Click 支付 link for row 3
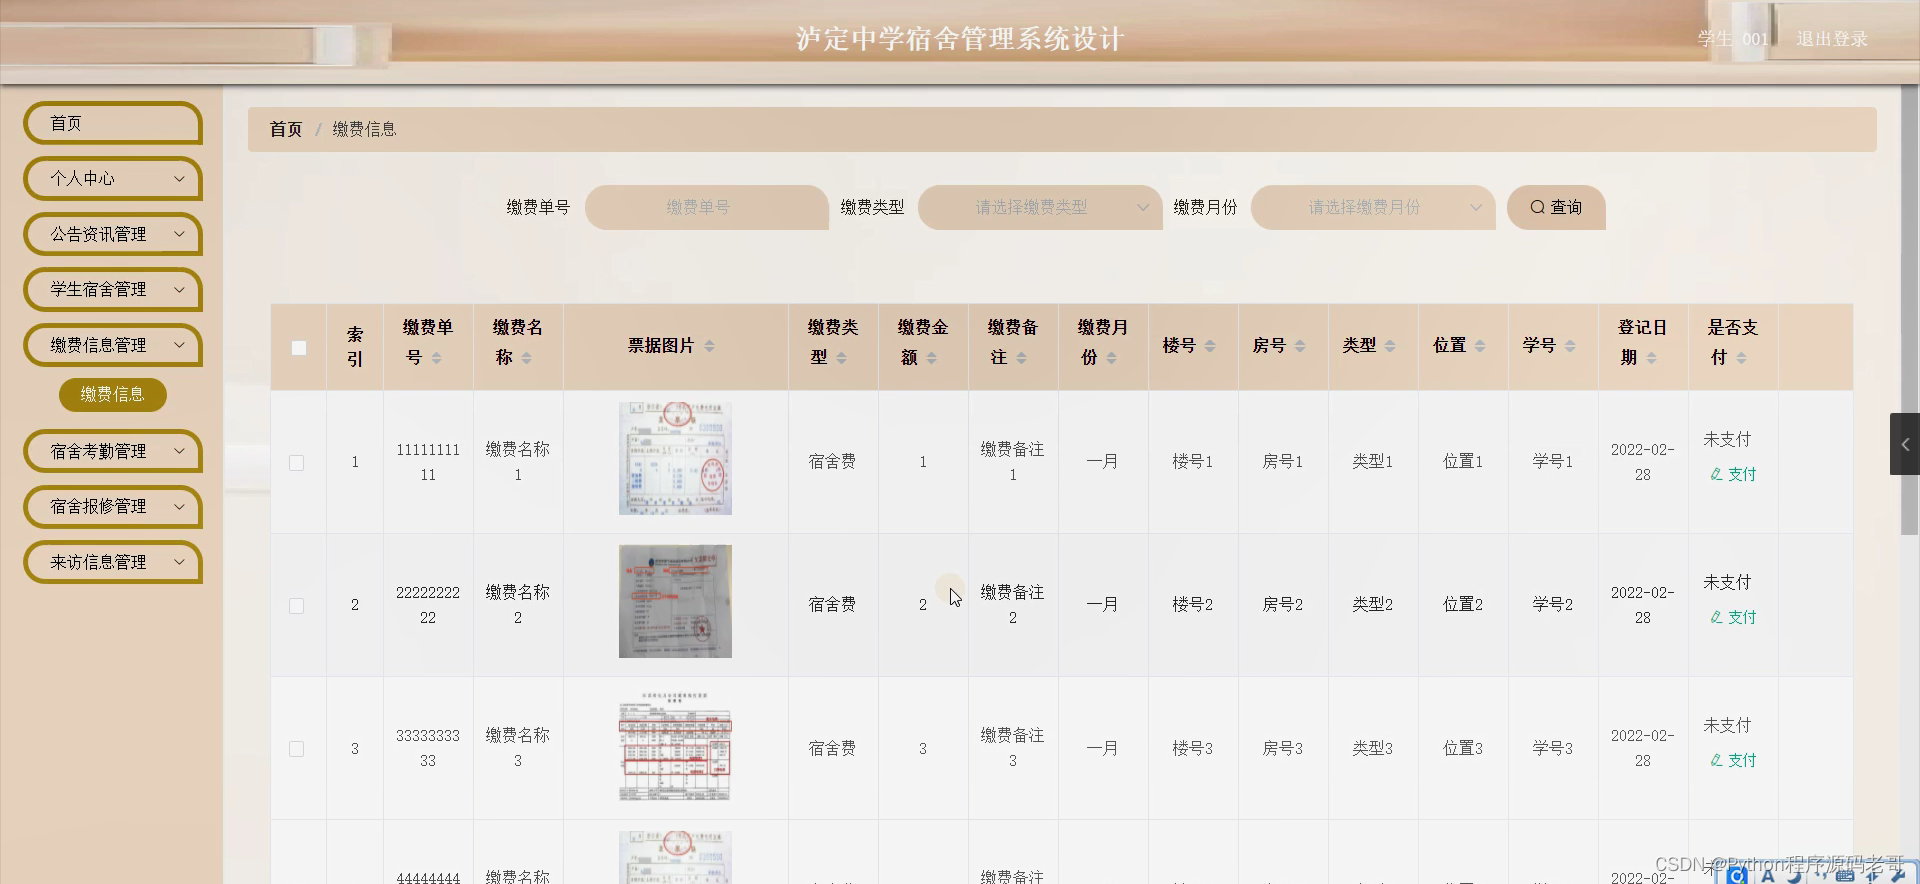 1733,760
